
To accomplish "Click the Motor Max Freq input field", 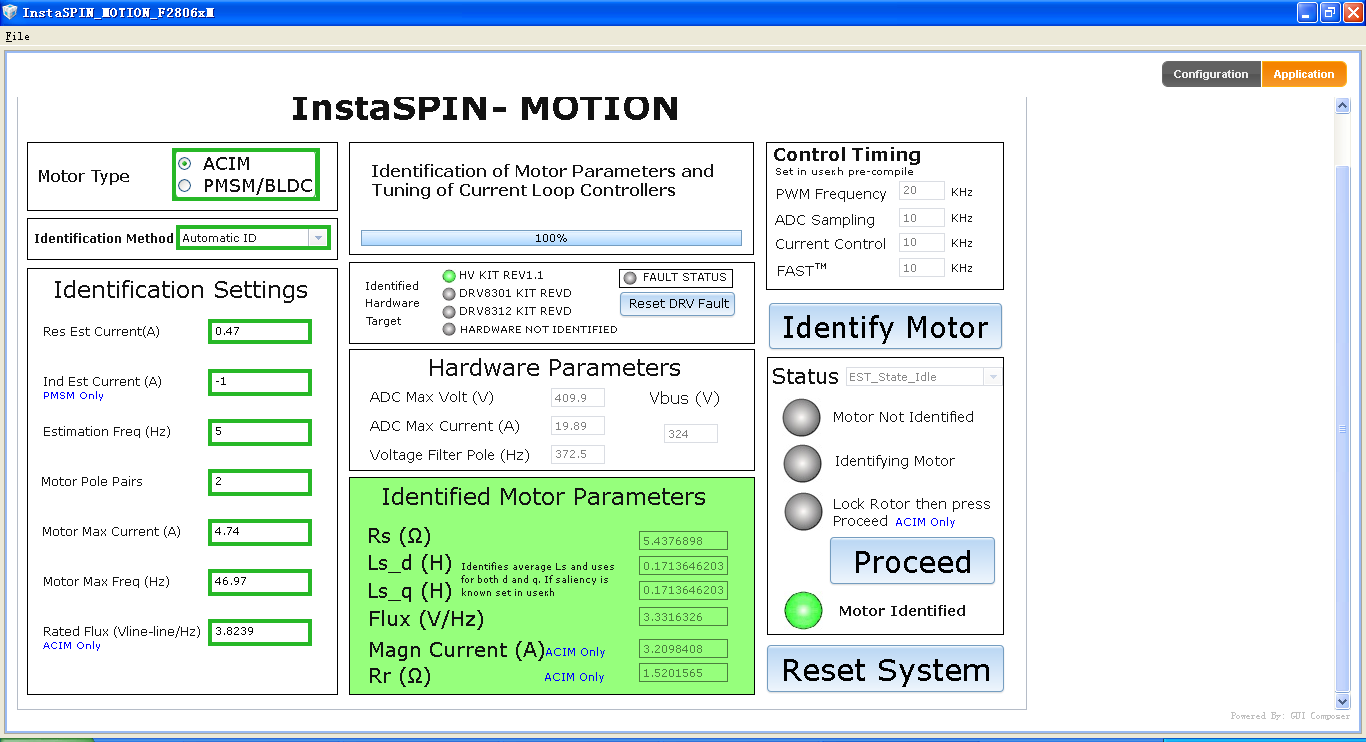I will 260,582.
